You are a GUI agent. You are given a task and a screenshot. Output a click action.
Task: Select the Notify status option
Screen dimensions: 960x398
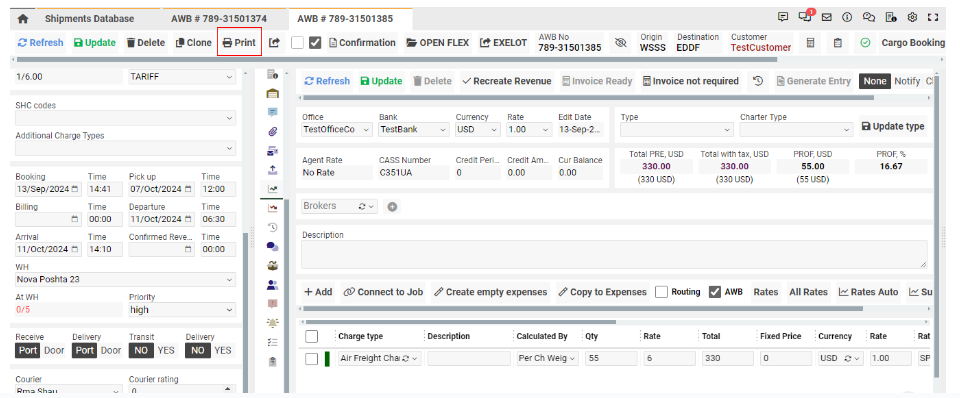(907, 81)
